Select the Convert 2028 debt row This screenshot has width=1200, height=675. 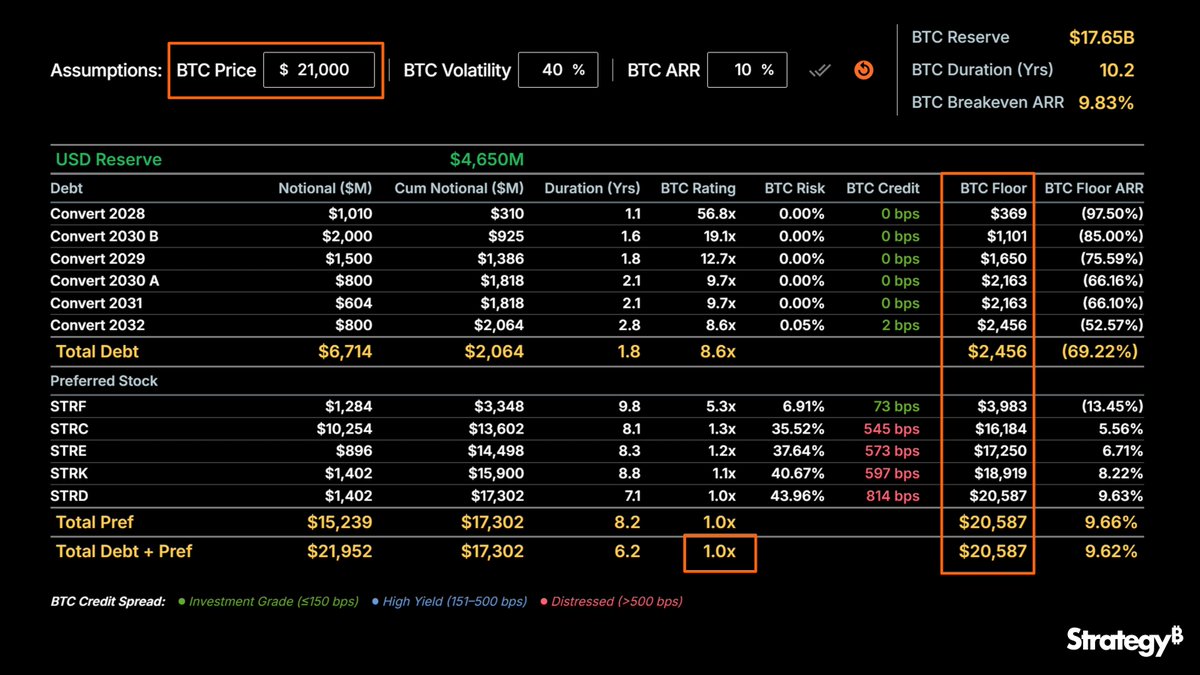point(597,214)
